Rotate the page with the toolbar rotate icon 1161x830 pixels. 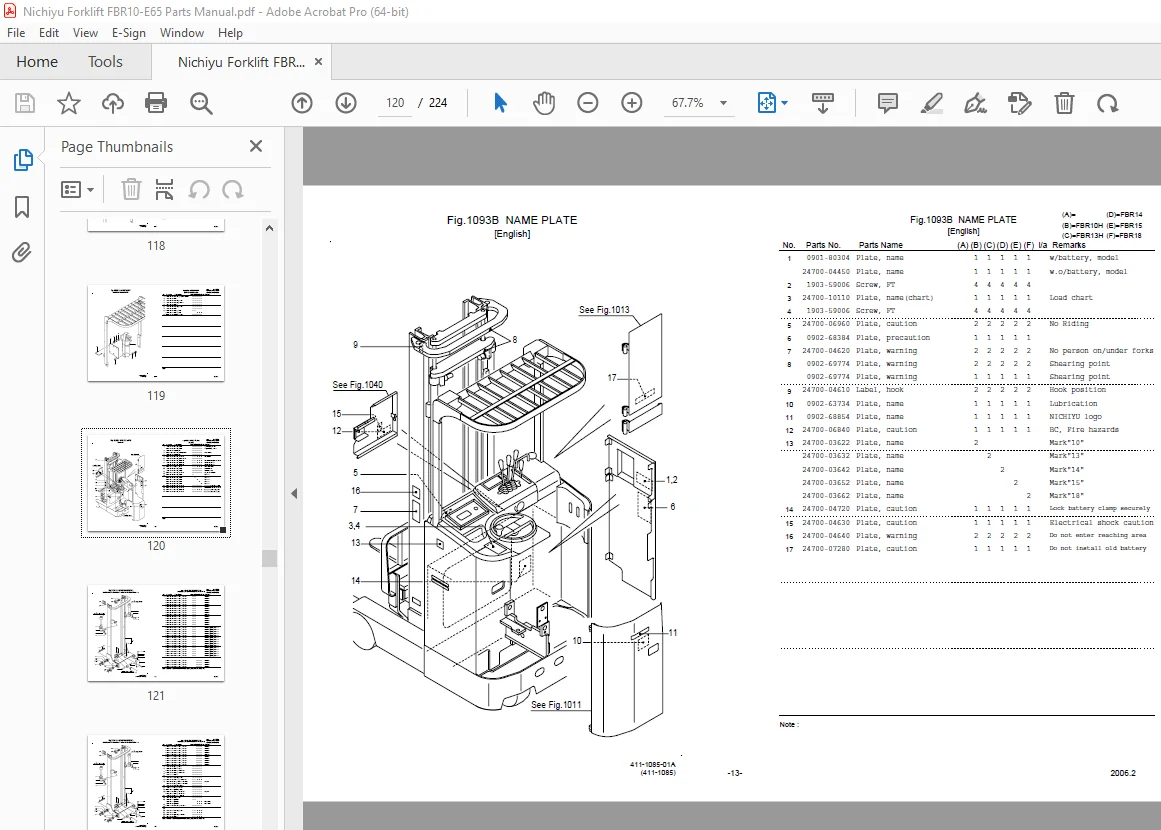click(x=1108, y=103)
